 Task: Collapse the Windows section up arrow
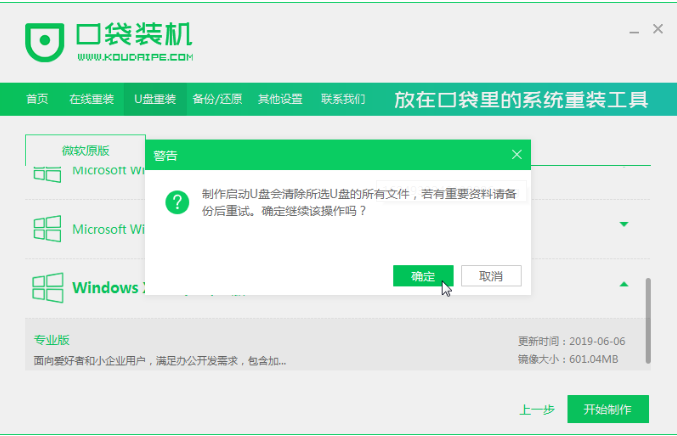(x=624, y=285)
